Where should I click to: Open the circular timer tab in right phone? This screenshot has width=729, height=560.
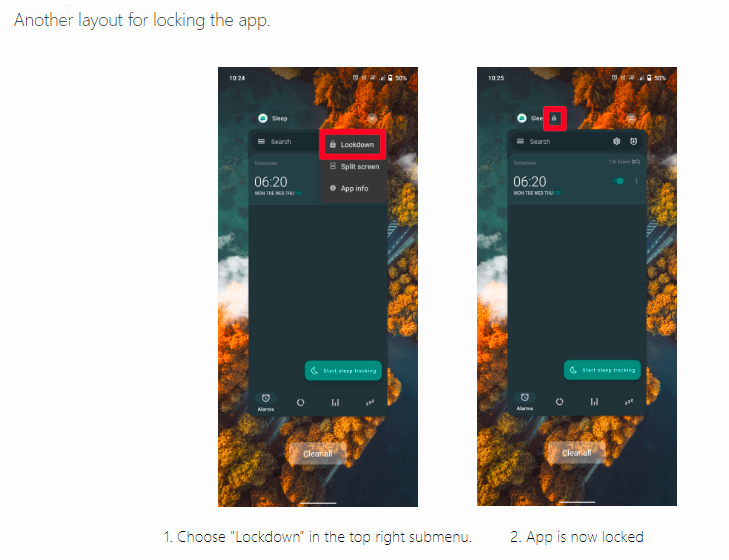pos(559,401)
